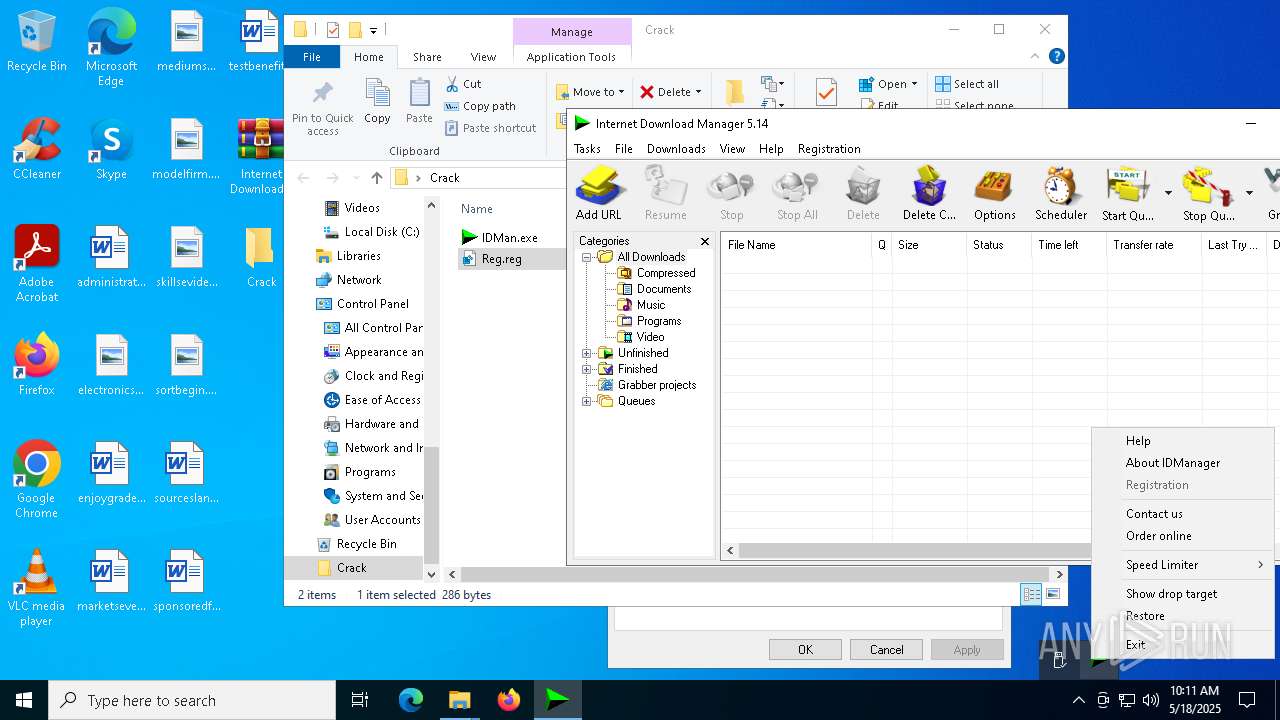The width and height of the screenshot is (1280, 720).
Task: Click the Start Queue toolbar icon
Action: pyautogui.click(x=1128, y=194)
